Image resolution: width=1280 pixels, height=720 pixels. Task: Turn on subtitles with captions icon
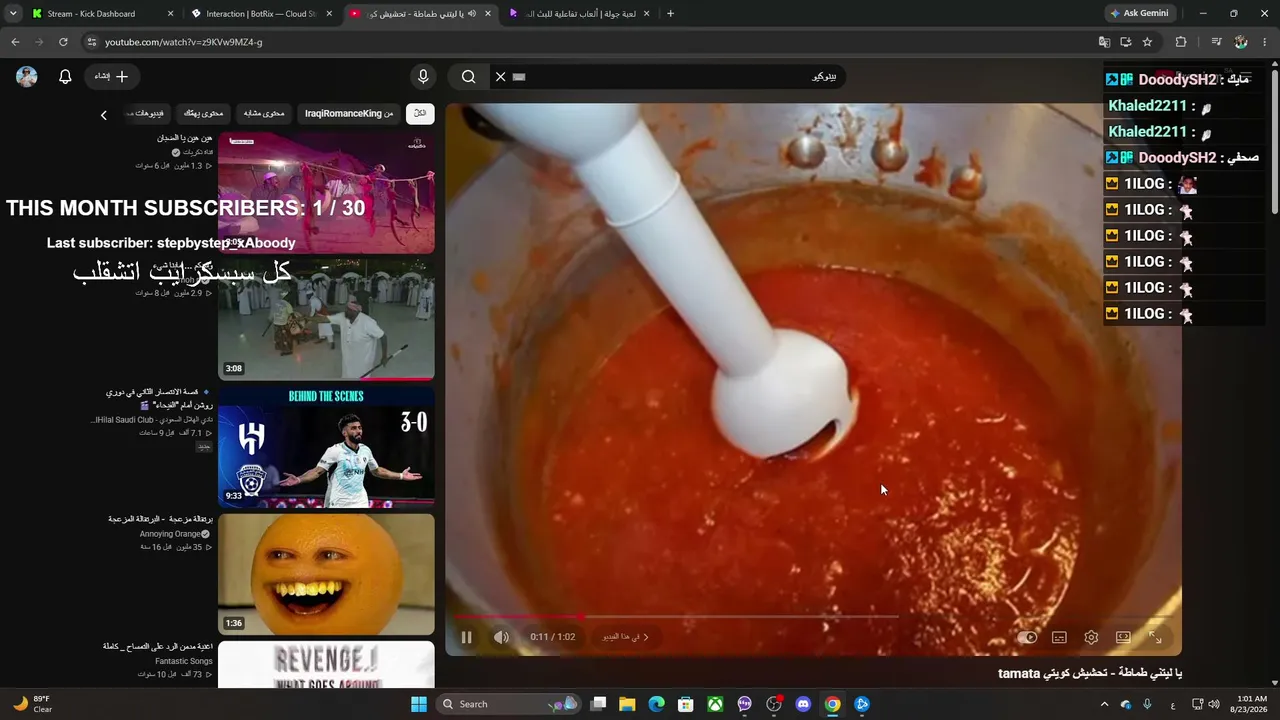(x=1059, y=637)
